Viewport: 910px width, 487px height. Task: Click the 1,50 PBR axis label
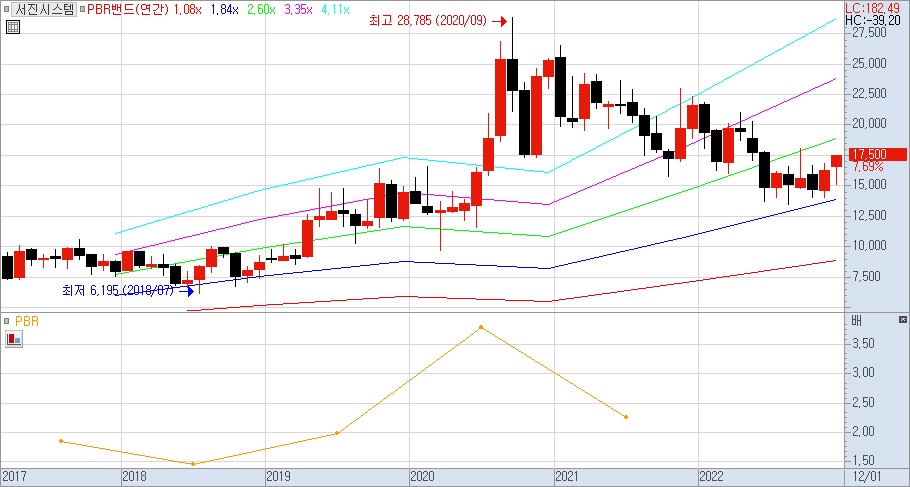tap(864, 460)
